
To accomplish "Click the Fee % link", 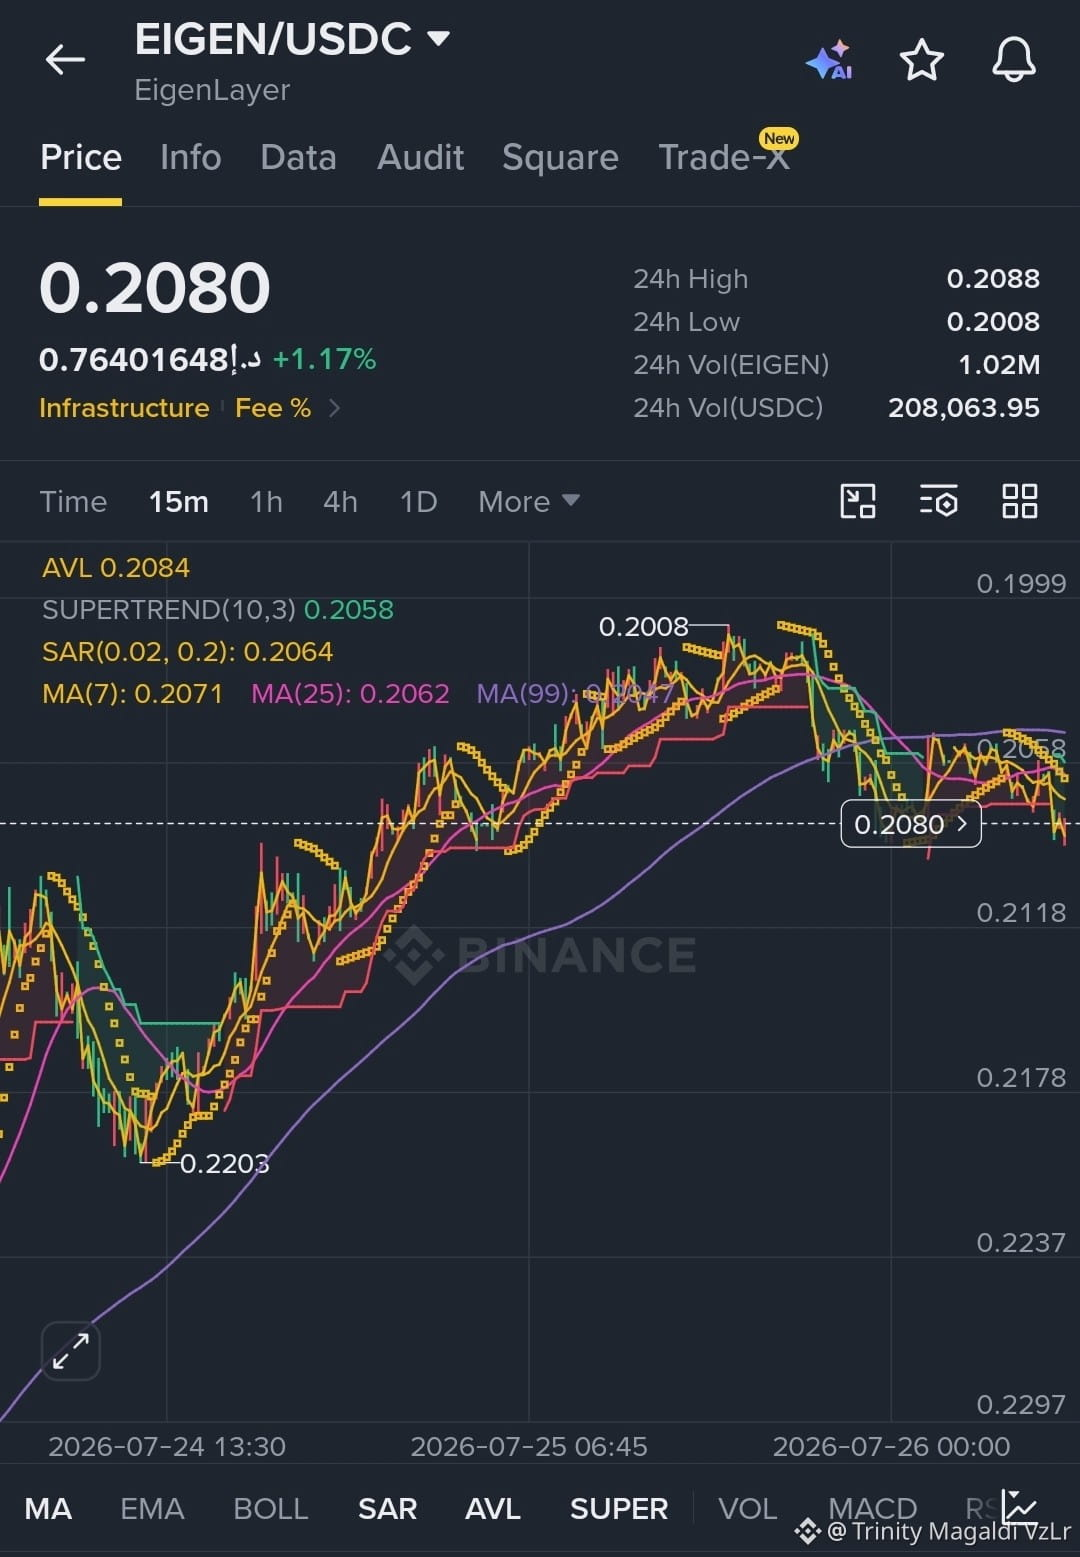I will tap(273, 408).
